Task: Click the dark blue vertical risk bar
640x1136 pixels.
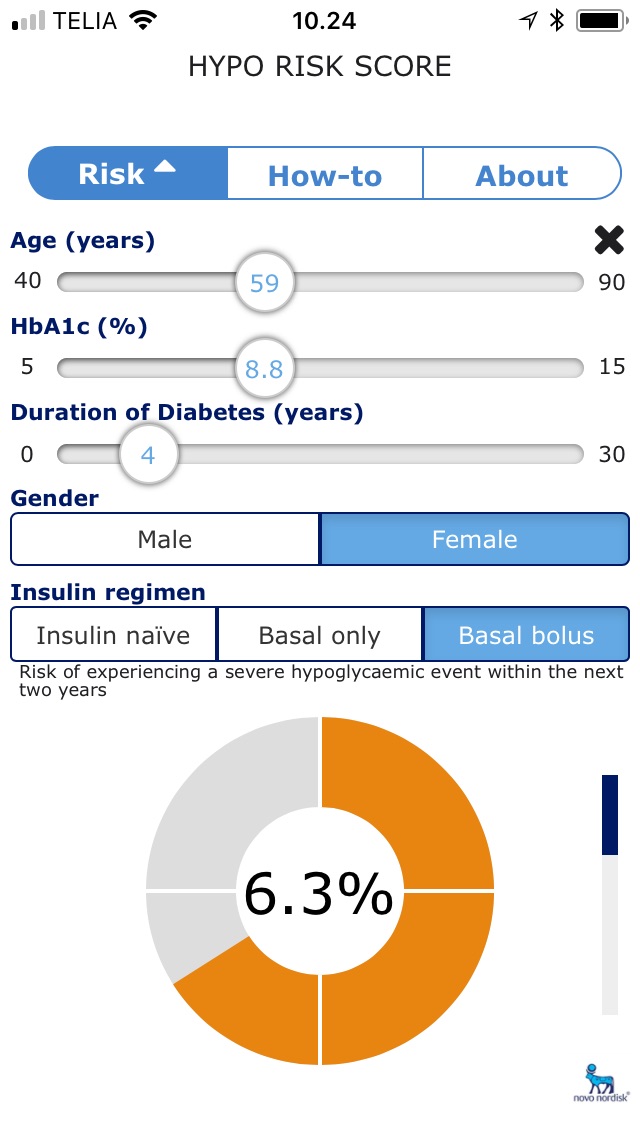Action: click(610, 815)
